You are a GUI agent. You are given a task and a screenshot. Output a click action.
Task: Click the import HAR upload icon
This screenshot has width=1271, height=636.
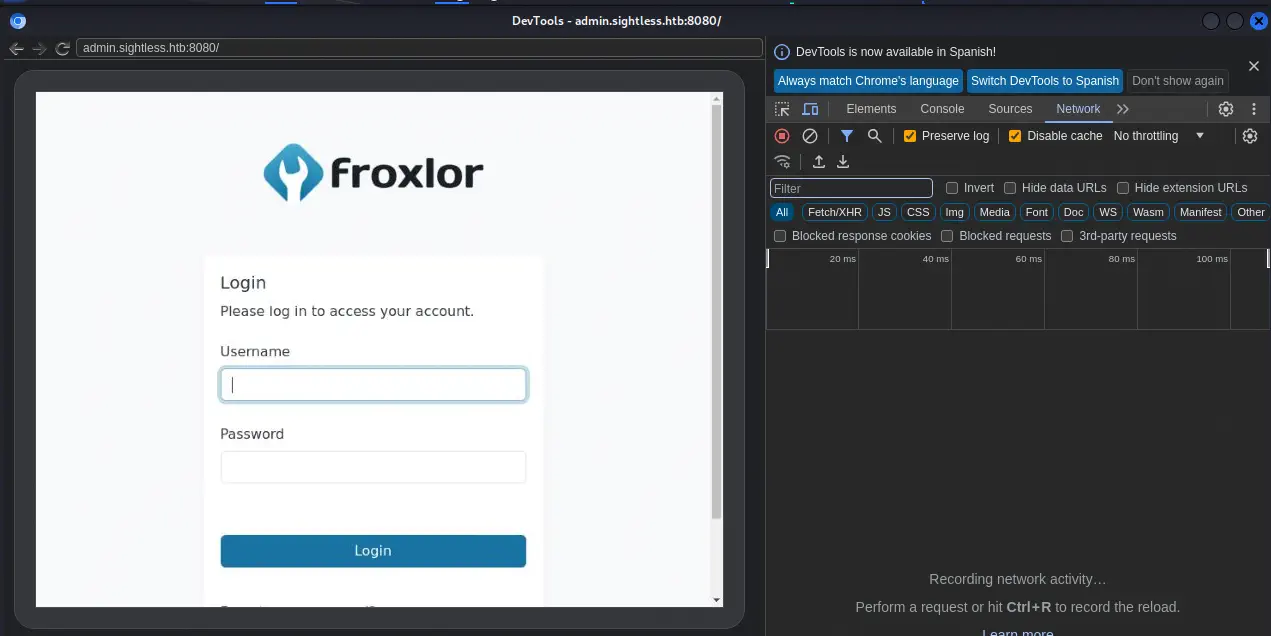point(818,162)
